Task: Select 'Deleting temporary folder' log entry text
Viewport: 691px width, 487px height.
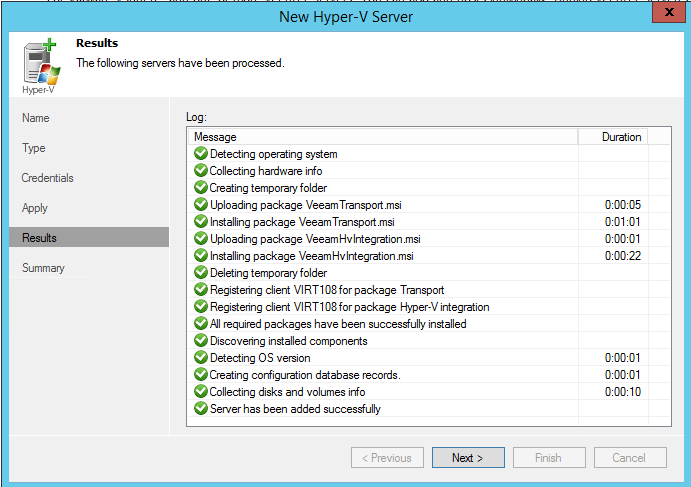Action: (x=268, y=273)
